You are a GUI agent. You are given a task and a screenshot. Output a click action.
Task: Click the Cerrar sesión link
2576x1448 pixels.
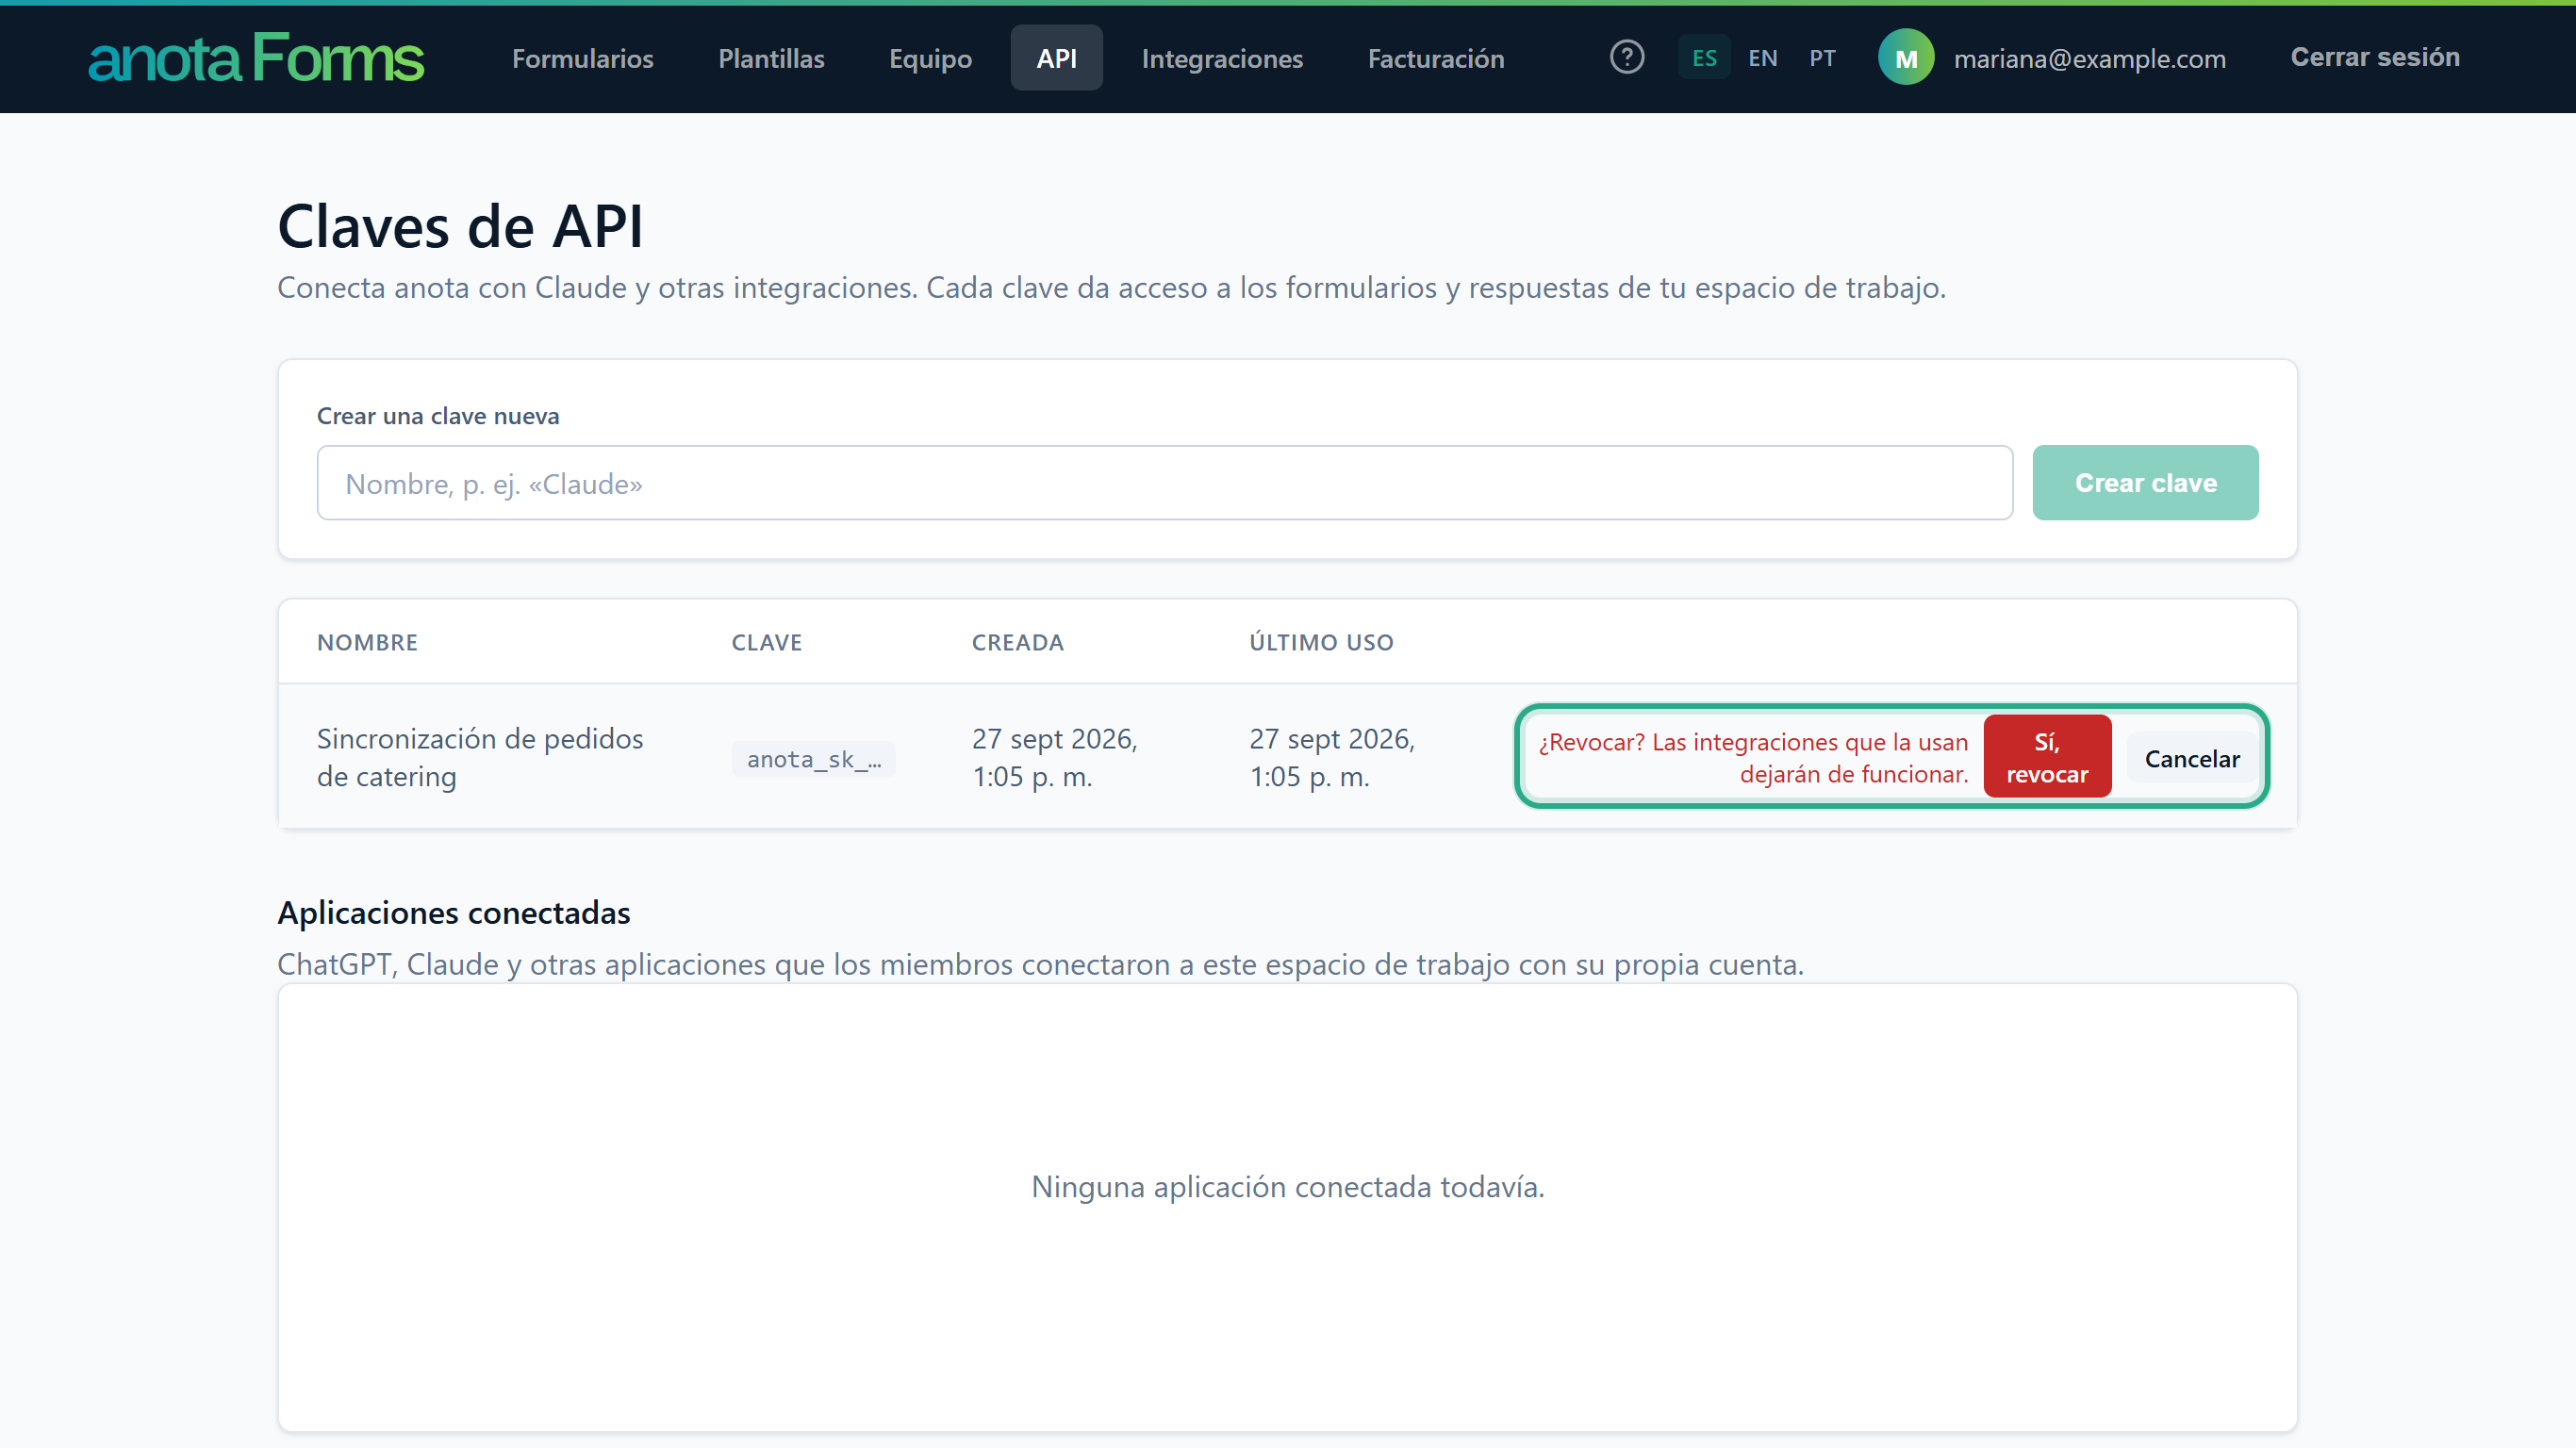pos(2374,57)
